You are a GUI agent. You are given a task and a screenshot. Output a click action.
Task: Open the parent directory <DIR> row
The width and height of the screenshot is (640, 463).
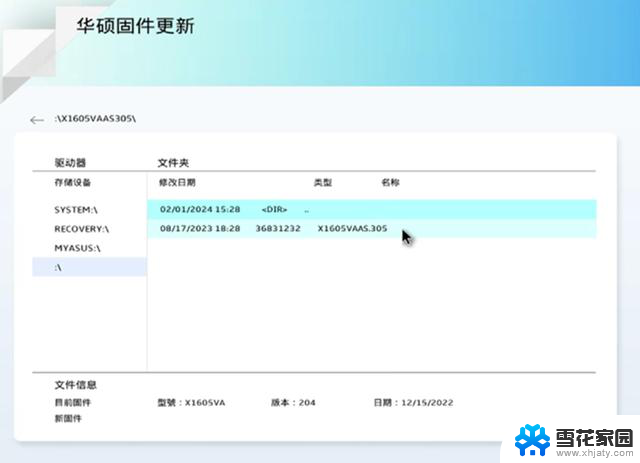[372, 209]
